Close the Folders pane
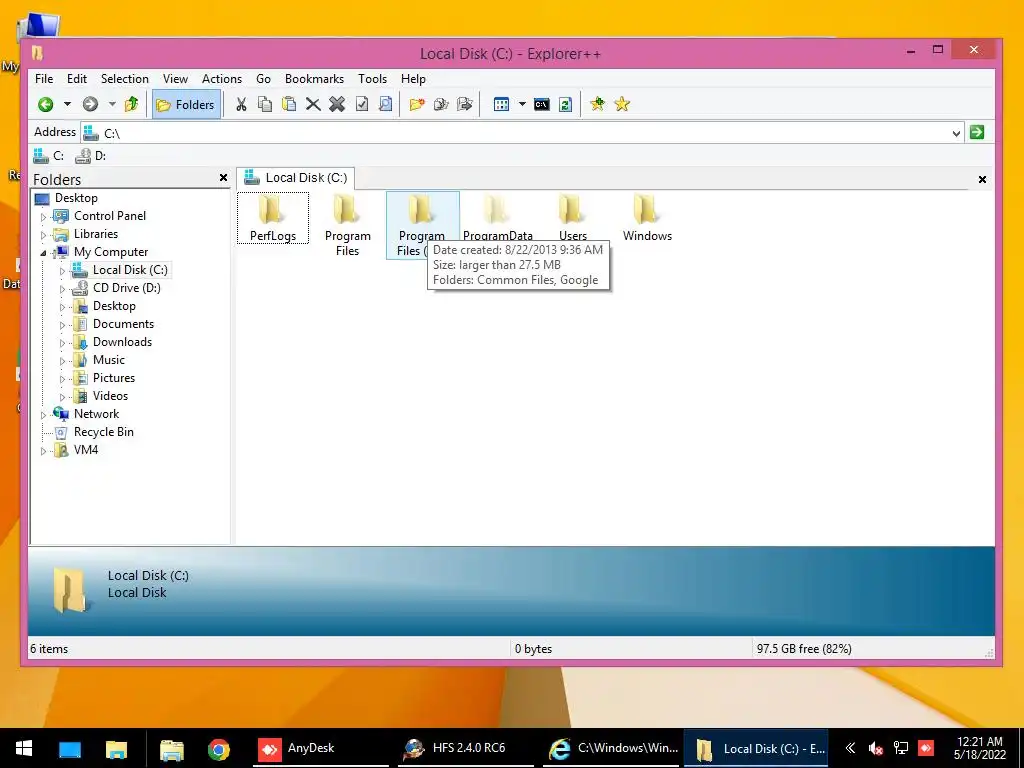Viewport: 1024px width, 768px height. [223, 178]
